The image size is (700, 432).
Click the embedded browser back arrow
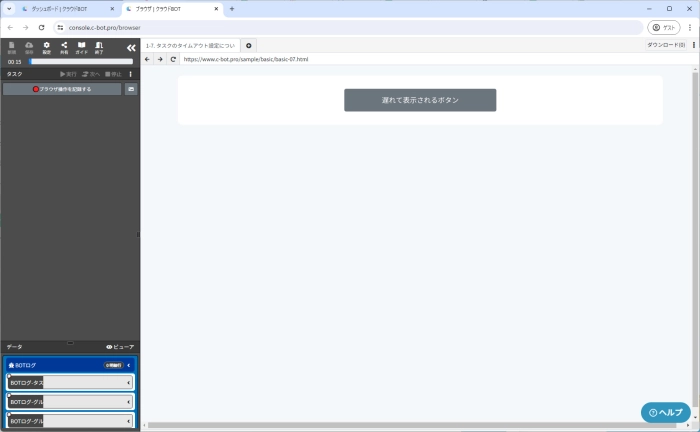pos(148,59)
